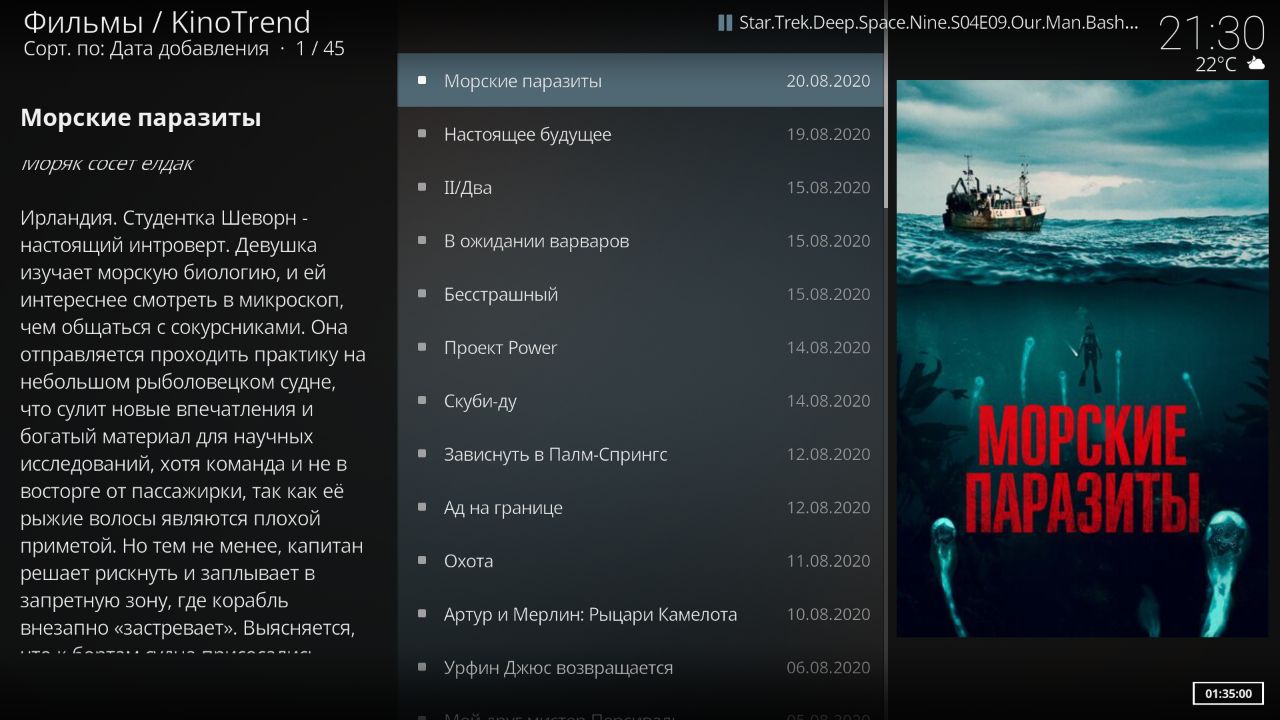Viewport: 1280px width, 720px height.
Task: Select the II/Два movie row
Action: point(640,187)
